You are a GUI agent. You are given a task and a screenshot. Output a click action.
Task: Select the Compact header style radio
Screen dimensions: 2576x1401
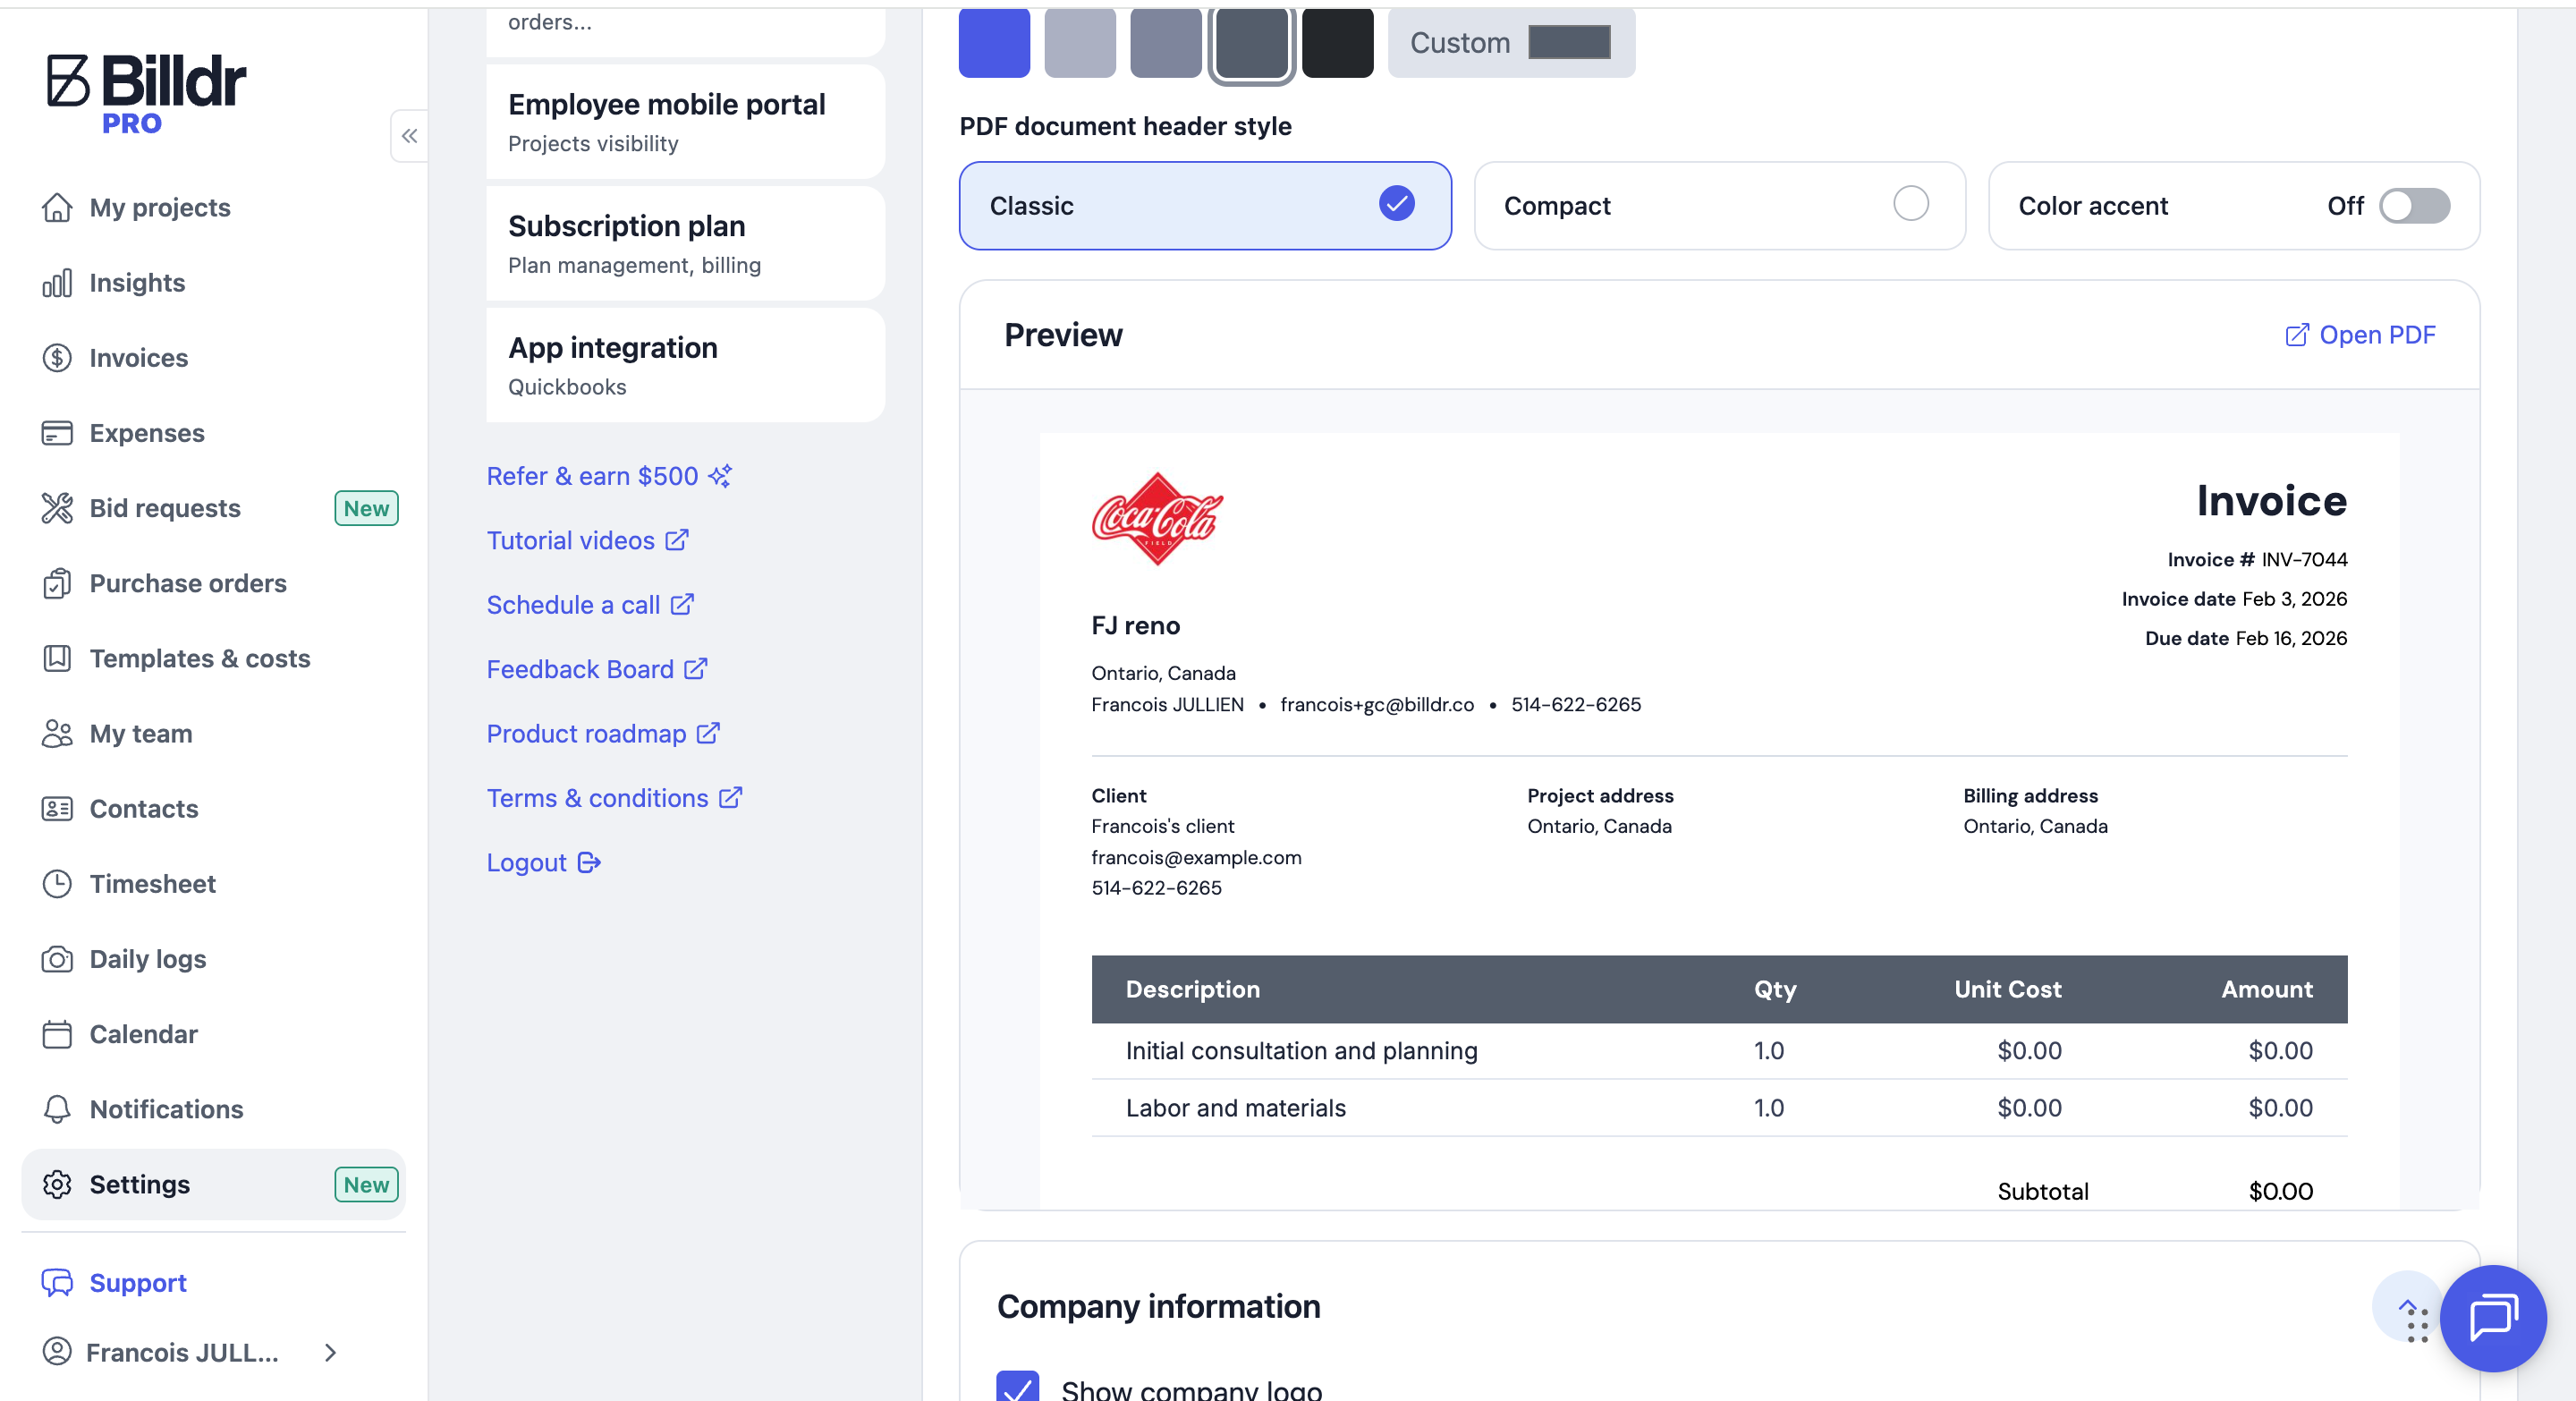pos(1910,204)
